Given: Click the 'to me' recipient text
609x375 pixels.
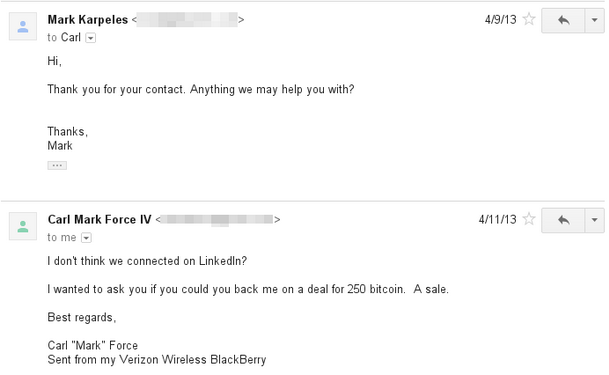Looking at the screenshot, I should (x=62, y=238).
